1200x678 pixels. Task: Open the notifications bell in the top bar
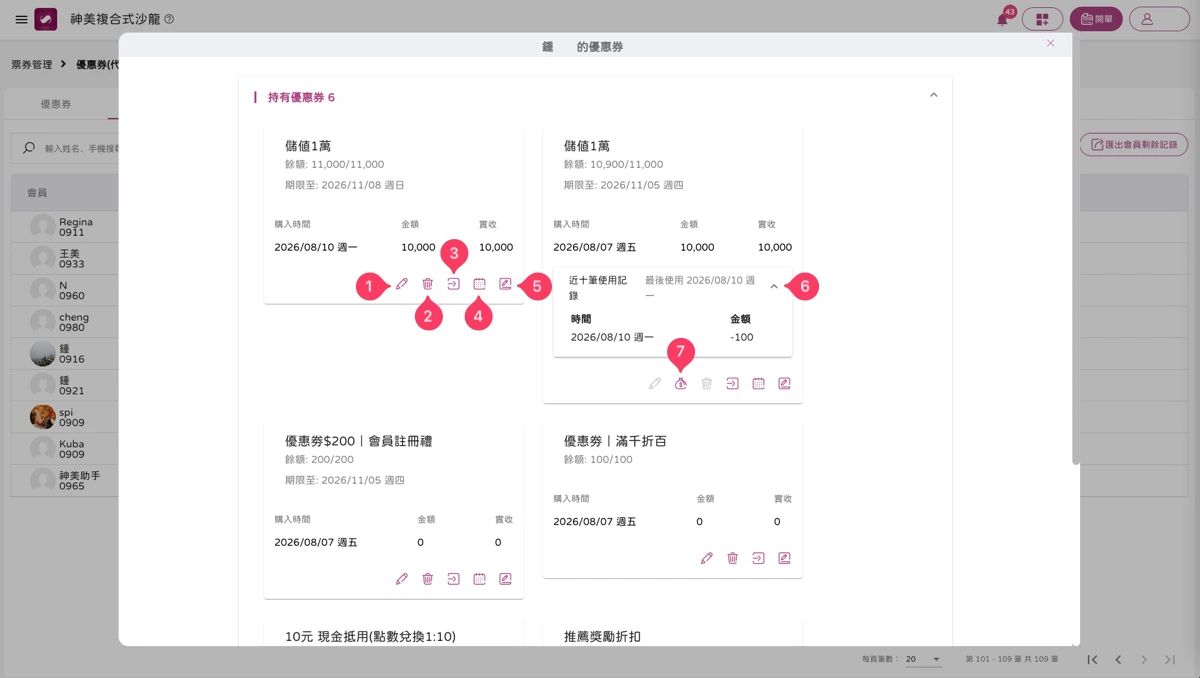(1003, 19)
